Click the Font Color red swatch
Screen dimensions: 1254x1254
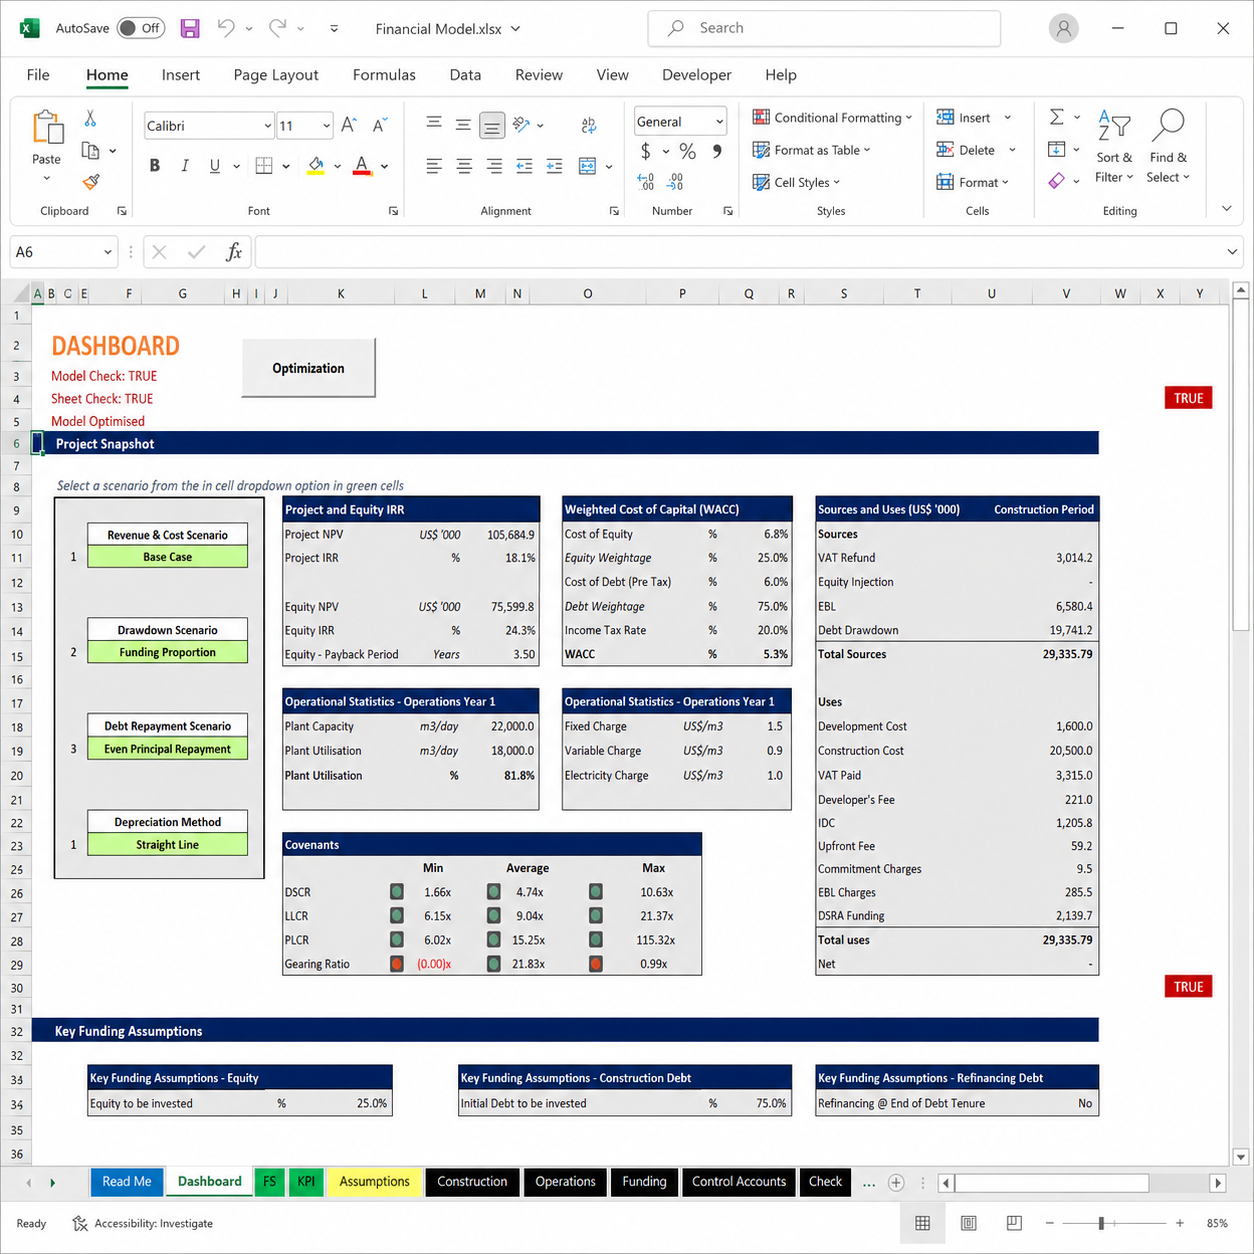click(x=362, y=166)
